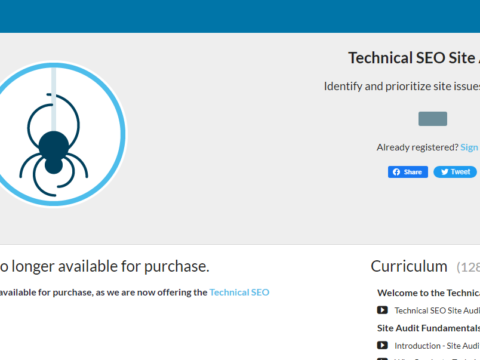Open the Technical SEO link in description

pos(239,292)
